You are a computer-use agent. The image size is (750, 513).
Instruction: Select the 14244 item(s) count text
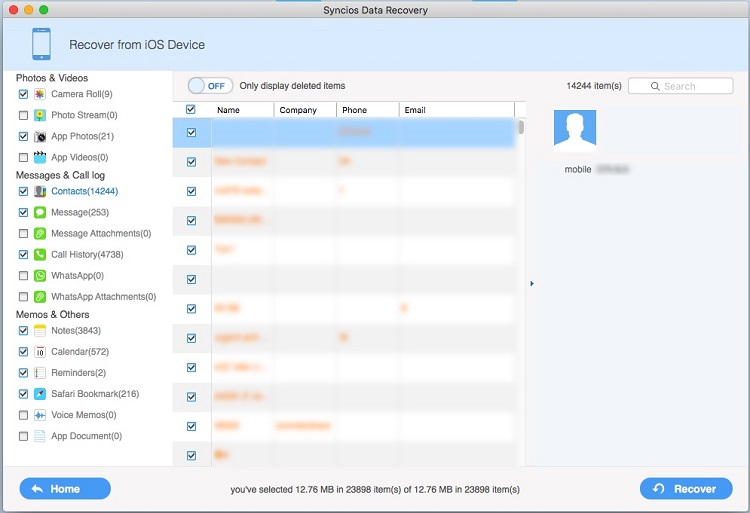click(594, 86)
